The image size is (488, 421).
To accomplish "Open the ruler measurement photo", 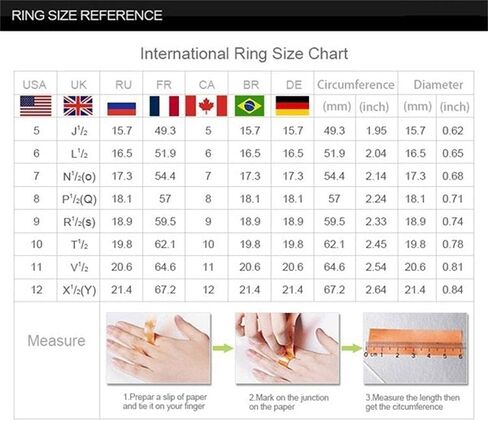I will 416,348.
